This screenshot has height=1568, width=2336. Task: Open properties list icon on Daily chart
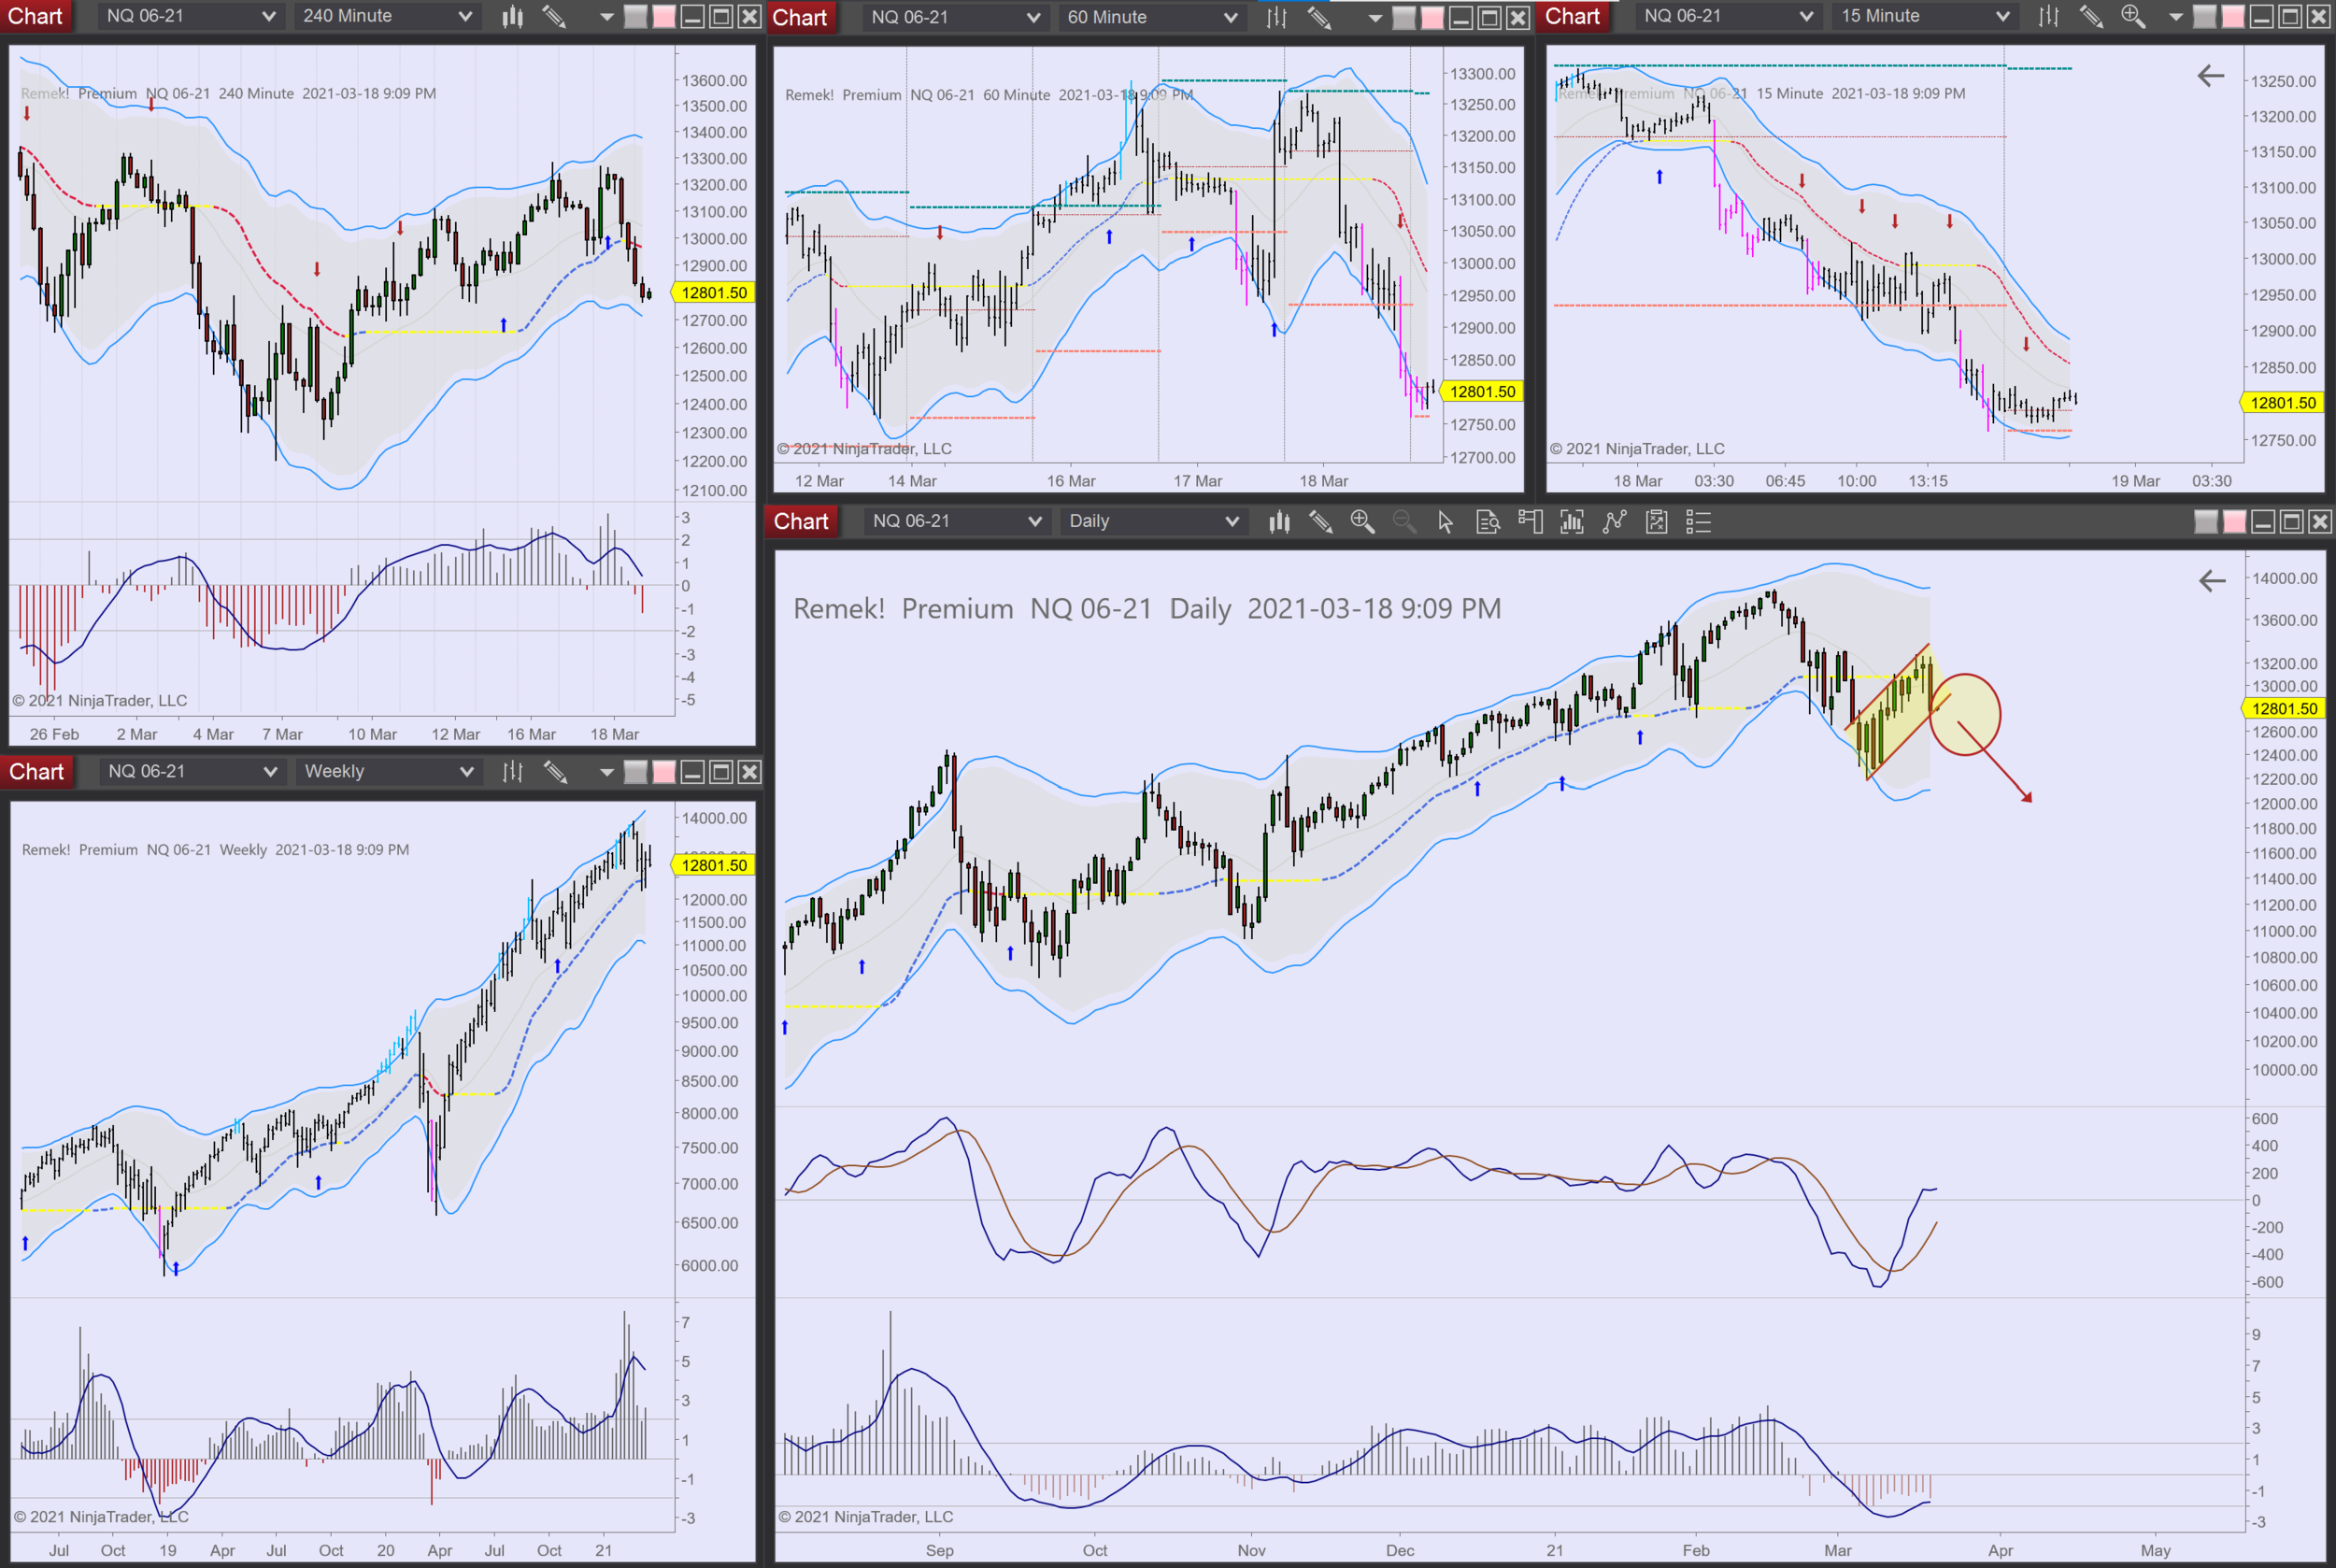[1698, 521]
